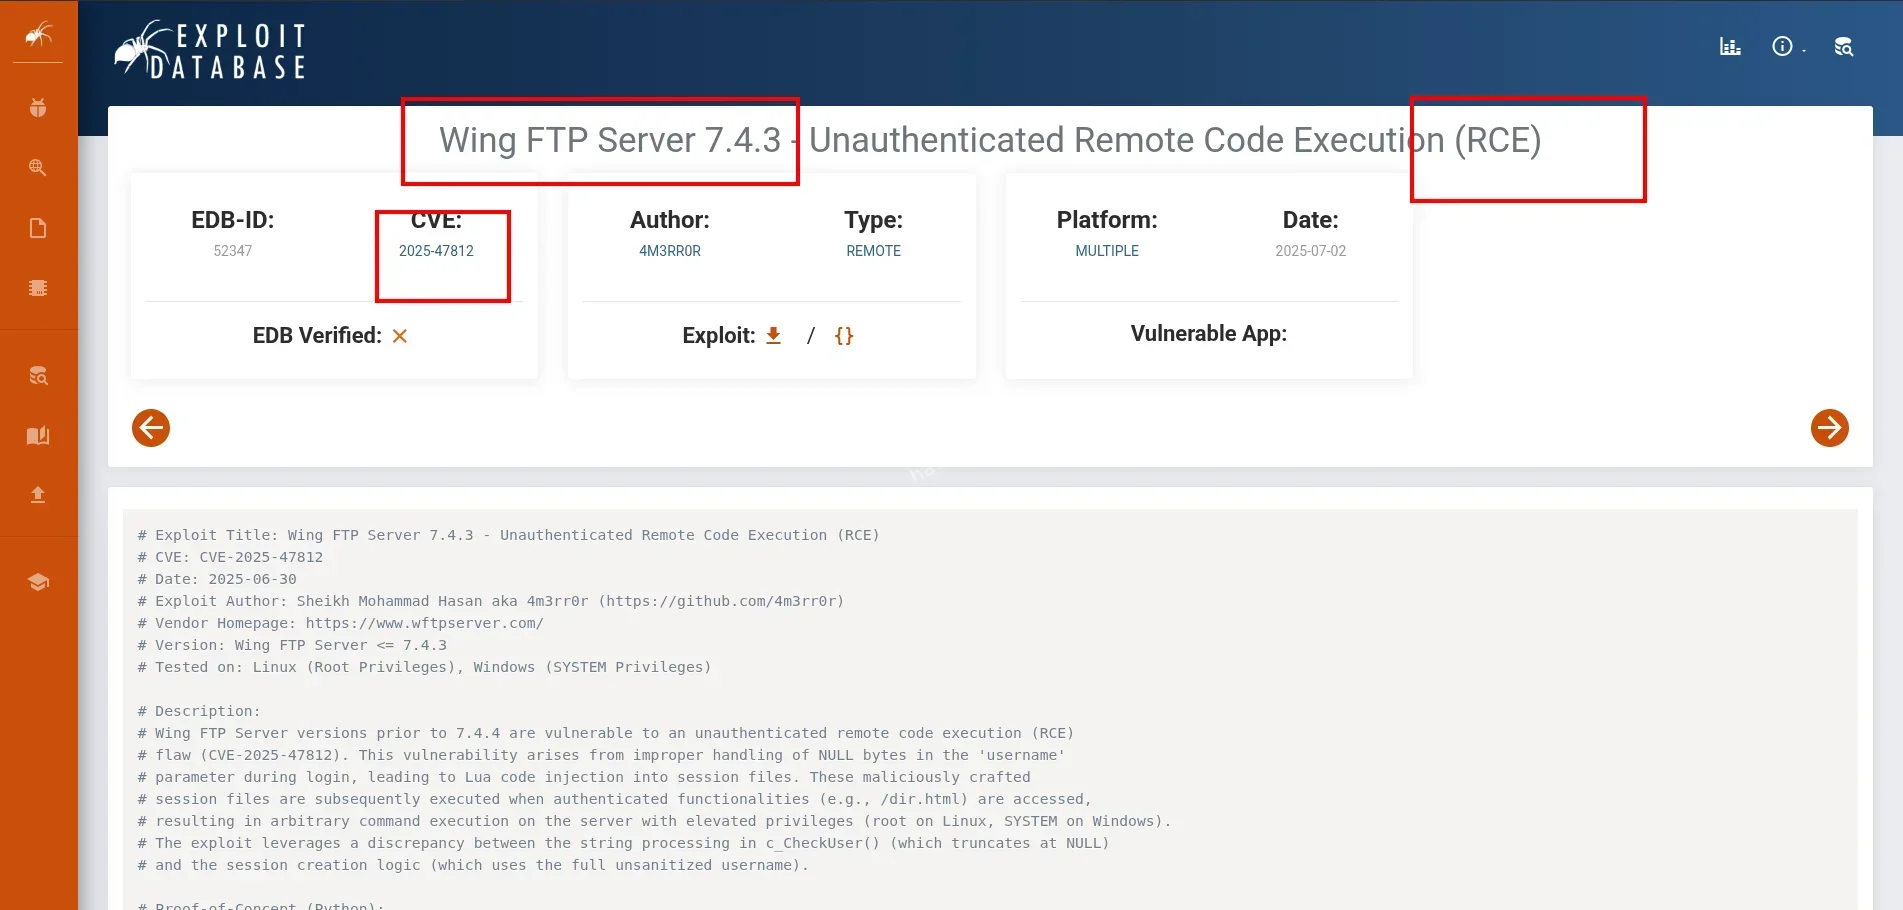Open the Search EDB icon in sidebar
The height and width of the screenshot is (910, 1903).
pyautogui.click(x=38, y=376)
